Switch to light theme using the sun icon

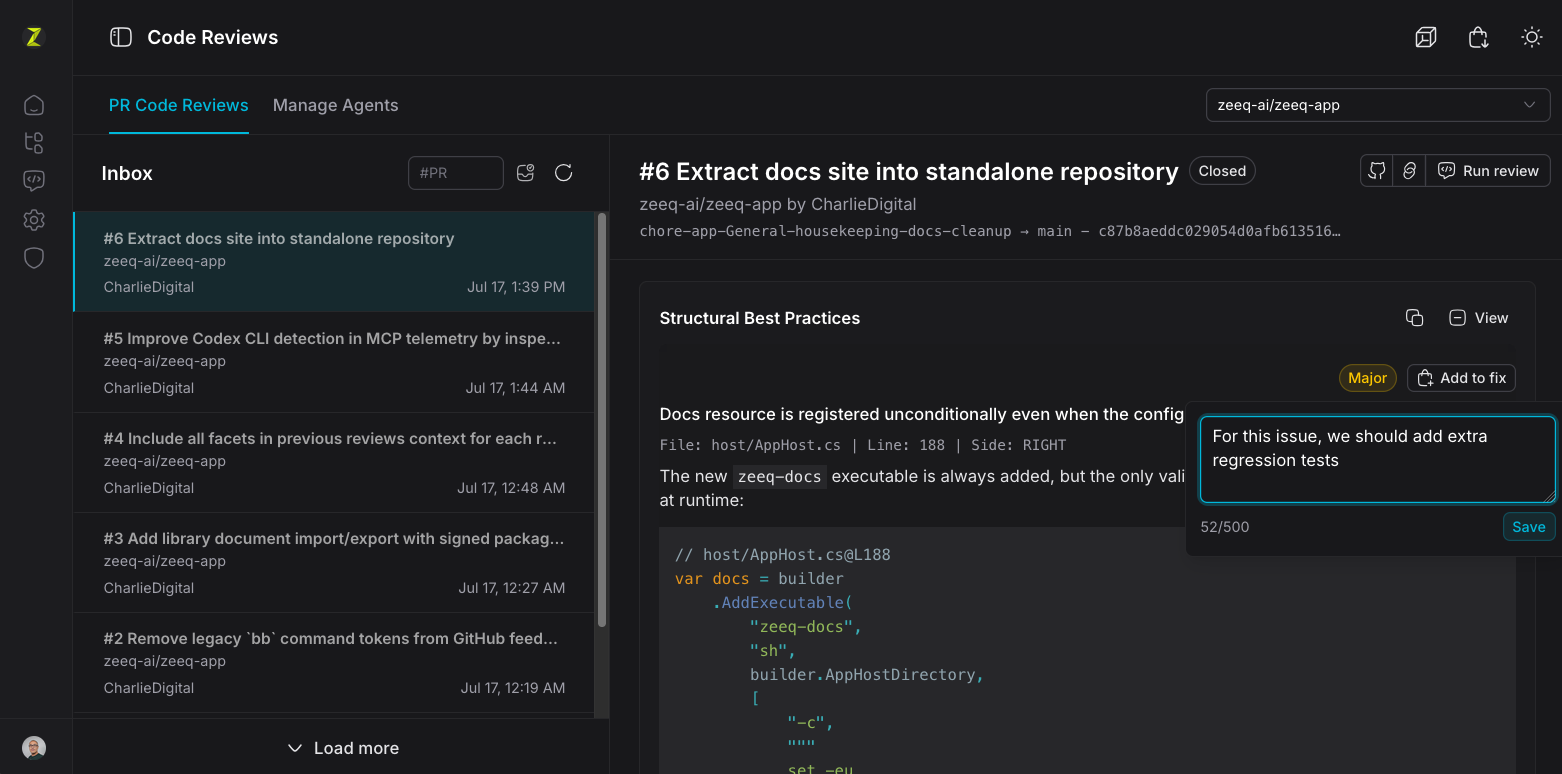[1531, 38]
